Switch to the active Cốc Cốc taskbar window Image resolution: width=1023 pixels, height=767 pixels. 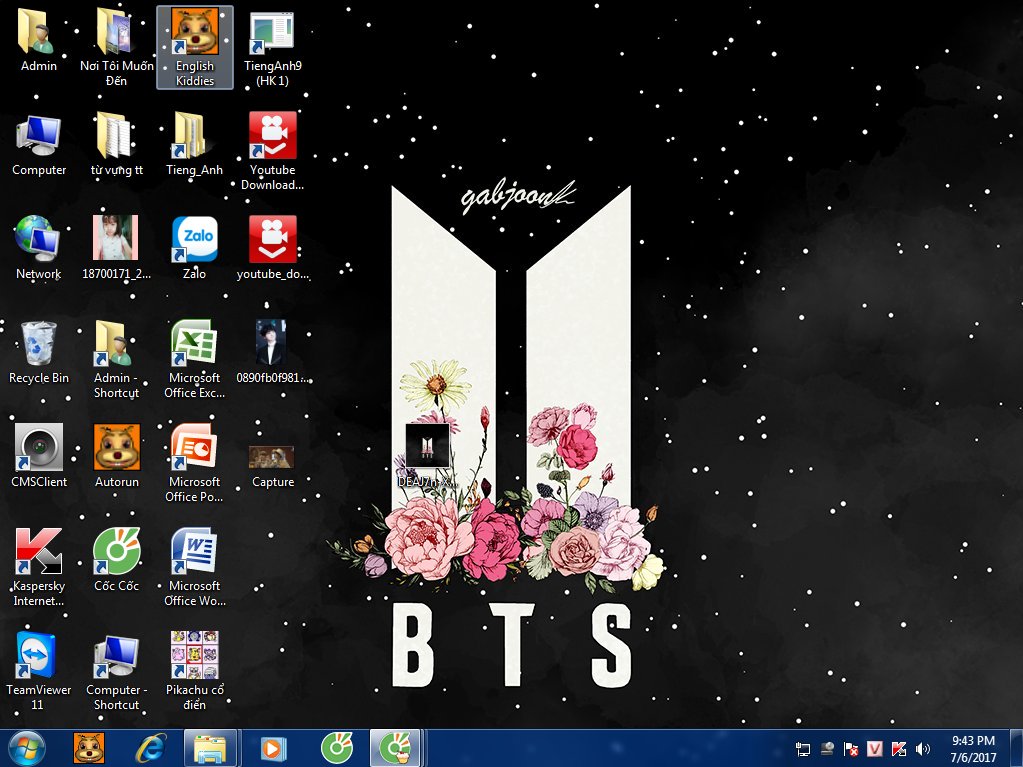coord(397,748)
